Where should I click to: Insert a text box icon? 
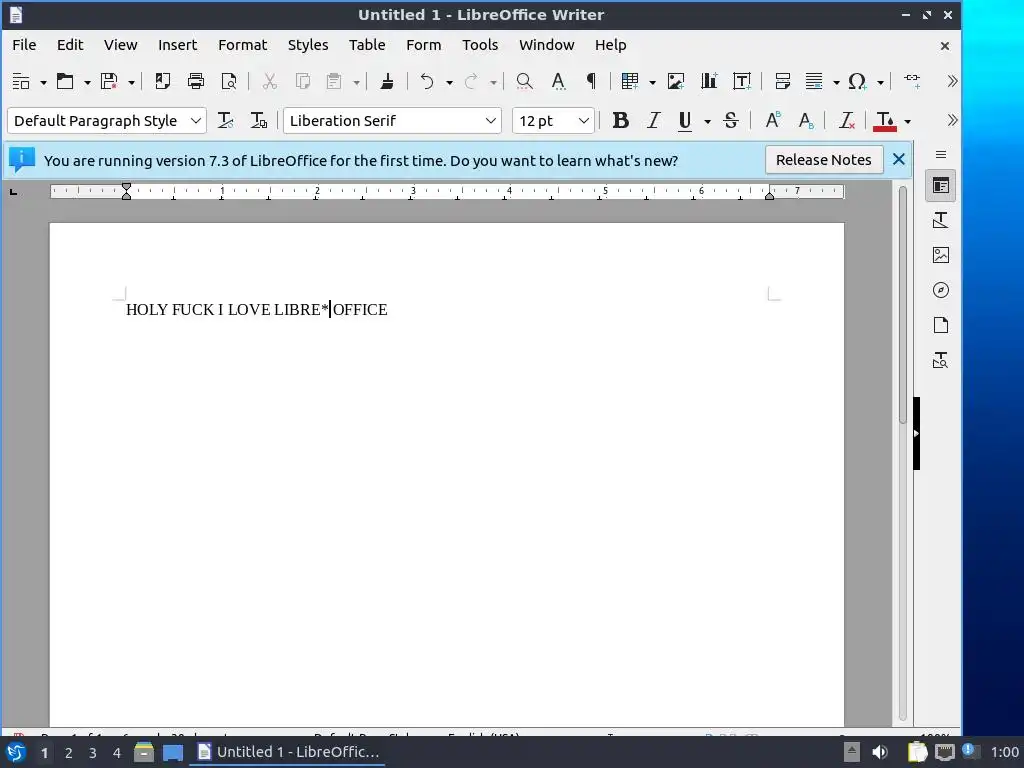[742, 81]
